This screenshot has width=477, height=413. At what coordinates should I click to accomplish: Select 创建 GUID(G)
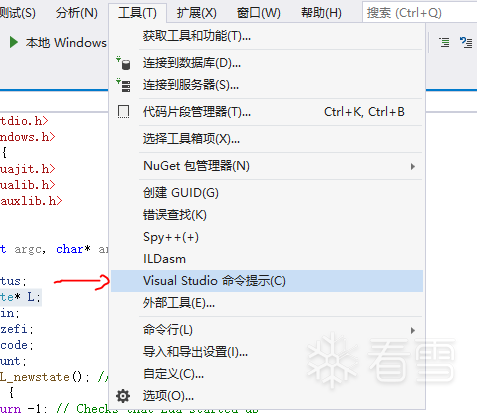[x=267, y=193]
